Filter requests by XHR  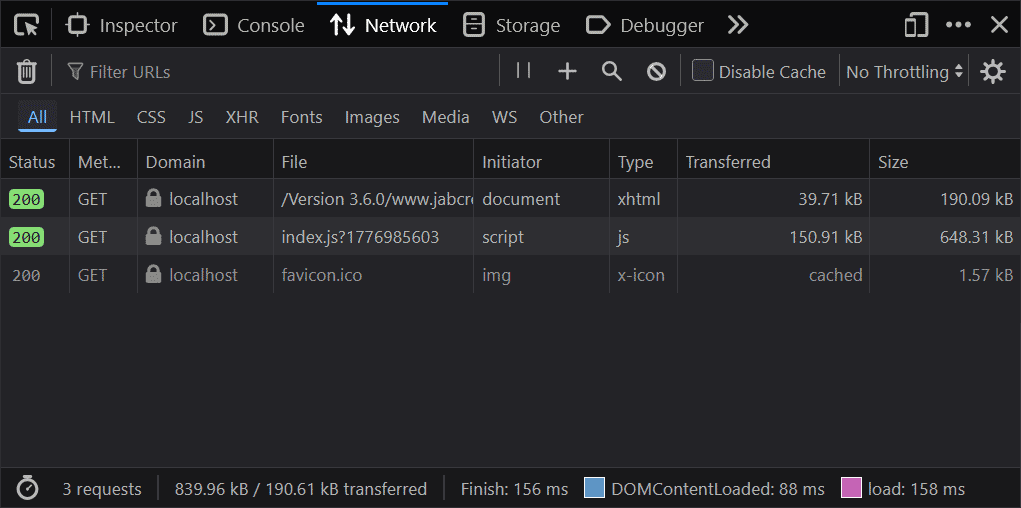pyautogui.click(x=242, y=117)
